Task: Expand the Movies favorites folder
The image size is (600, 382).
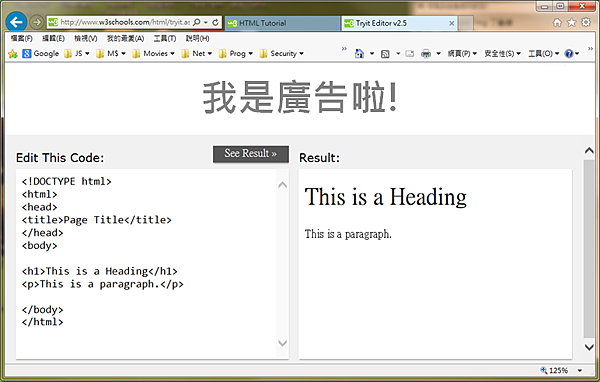Action: point(153,54)
